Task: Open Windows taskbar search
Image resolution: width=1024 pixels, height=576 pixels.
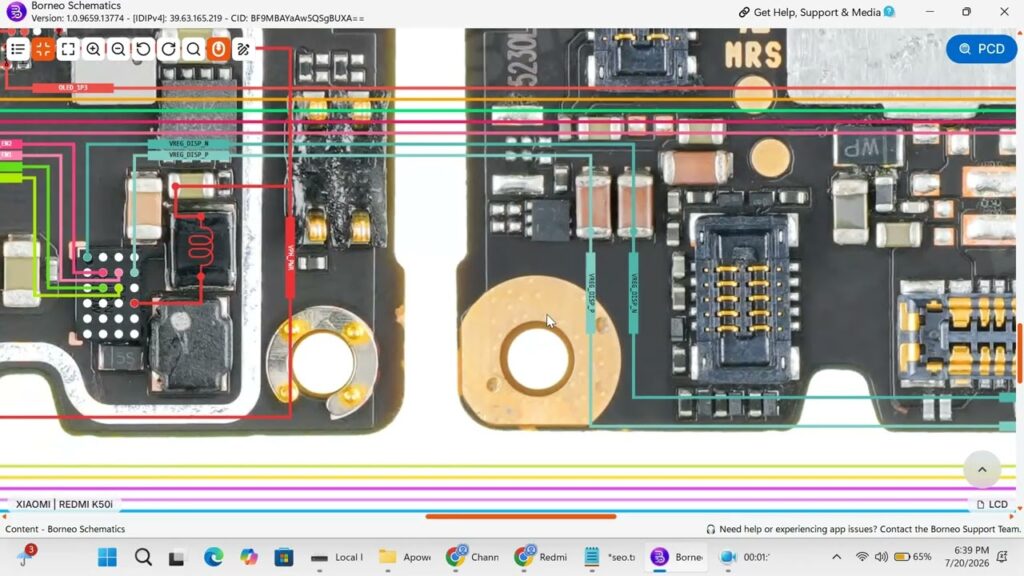Action: [x=143, y=557]
